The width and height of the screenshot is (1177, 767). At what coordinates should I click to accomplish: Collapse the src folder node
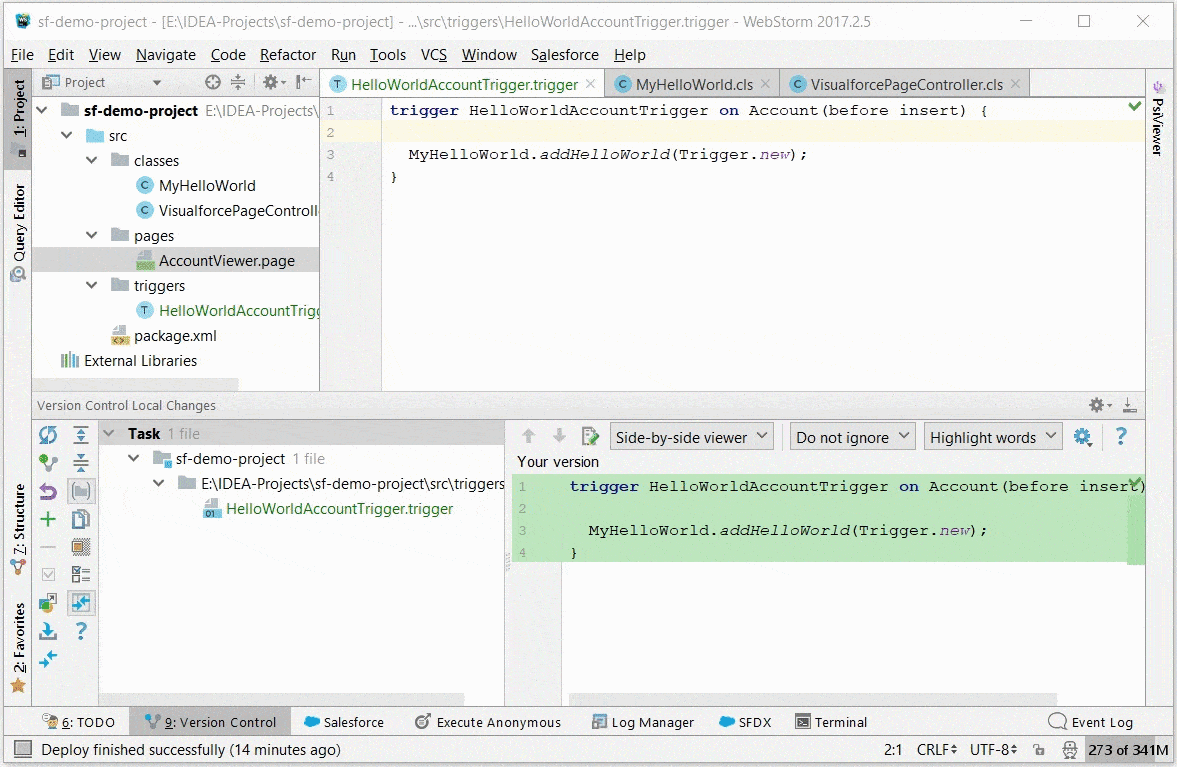pyautogui.click(x=67, y=135)
